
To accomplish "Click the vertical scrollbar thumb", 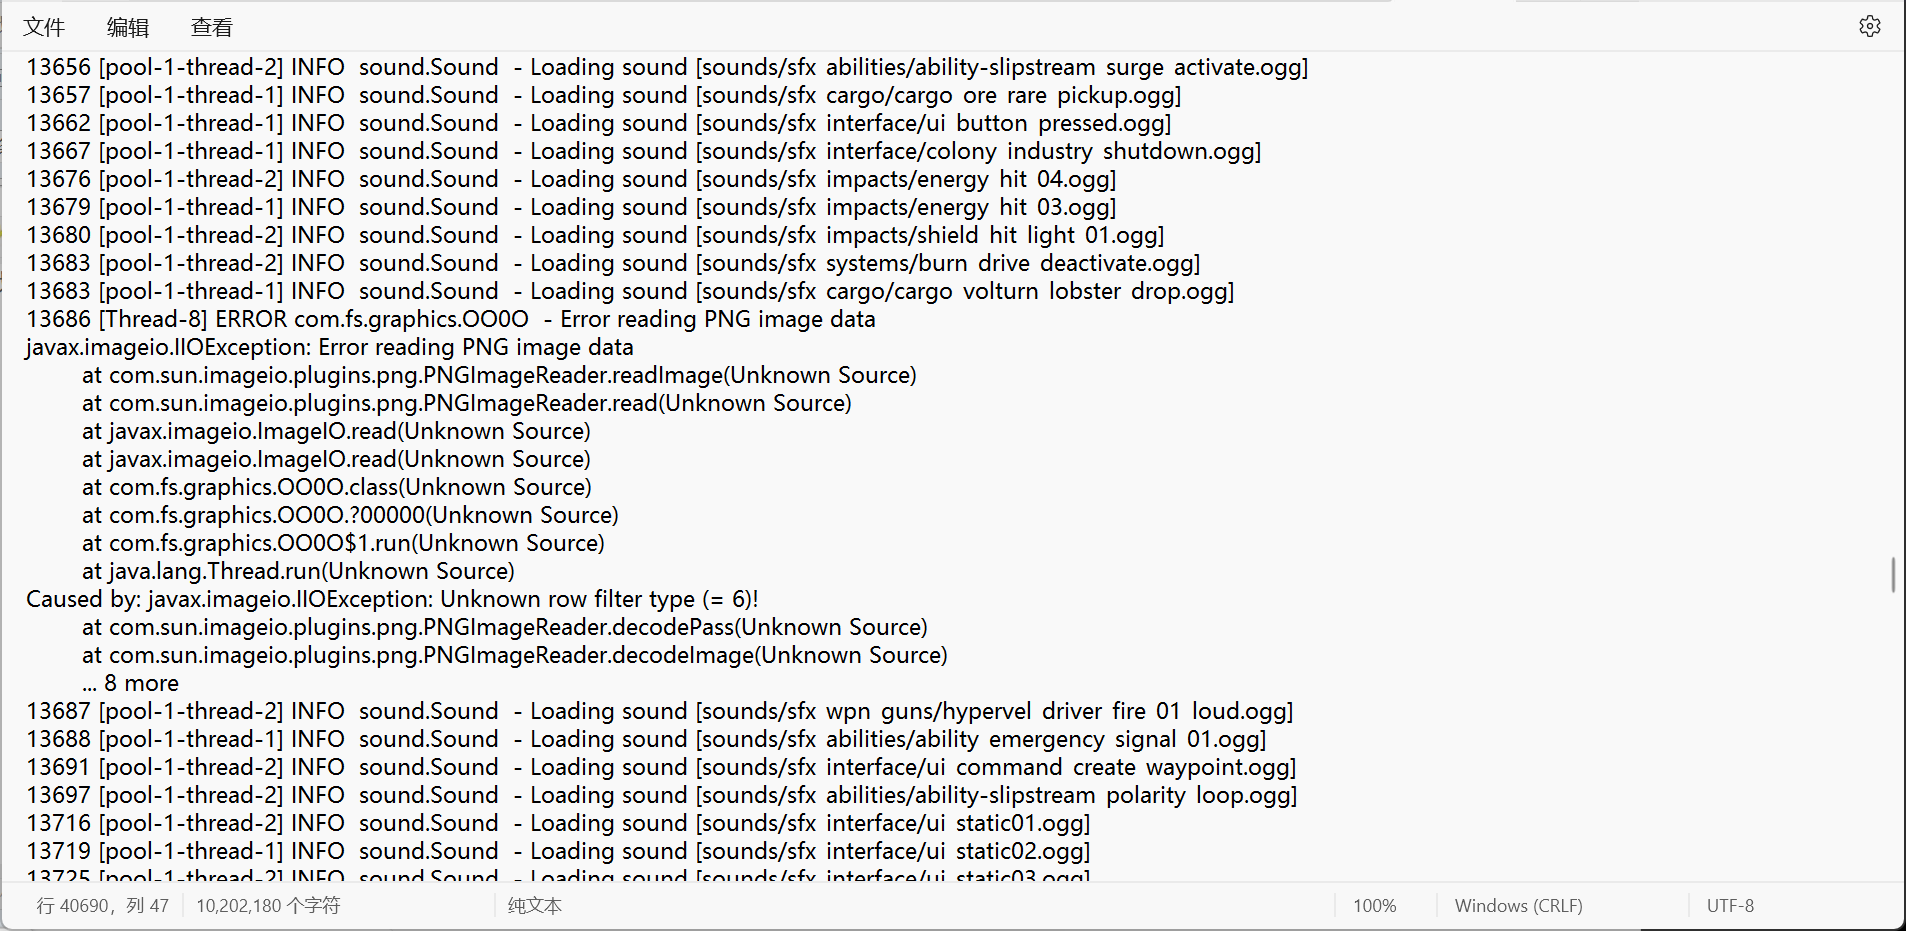I will [x=1893, y=575].
